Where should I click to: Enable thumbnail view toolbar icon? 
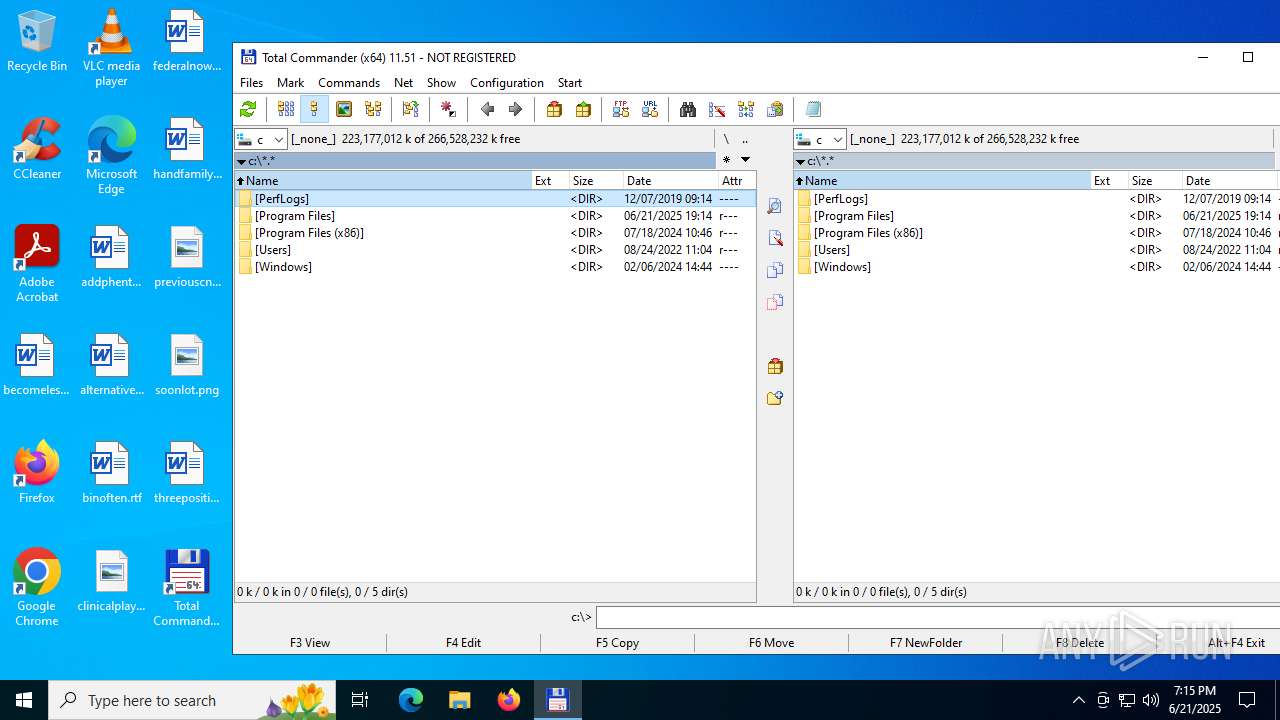click(344, 109)
